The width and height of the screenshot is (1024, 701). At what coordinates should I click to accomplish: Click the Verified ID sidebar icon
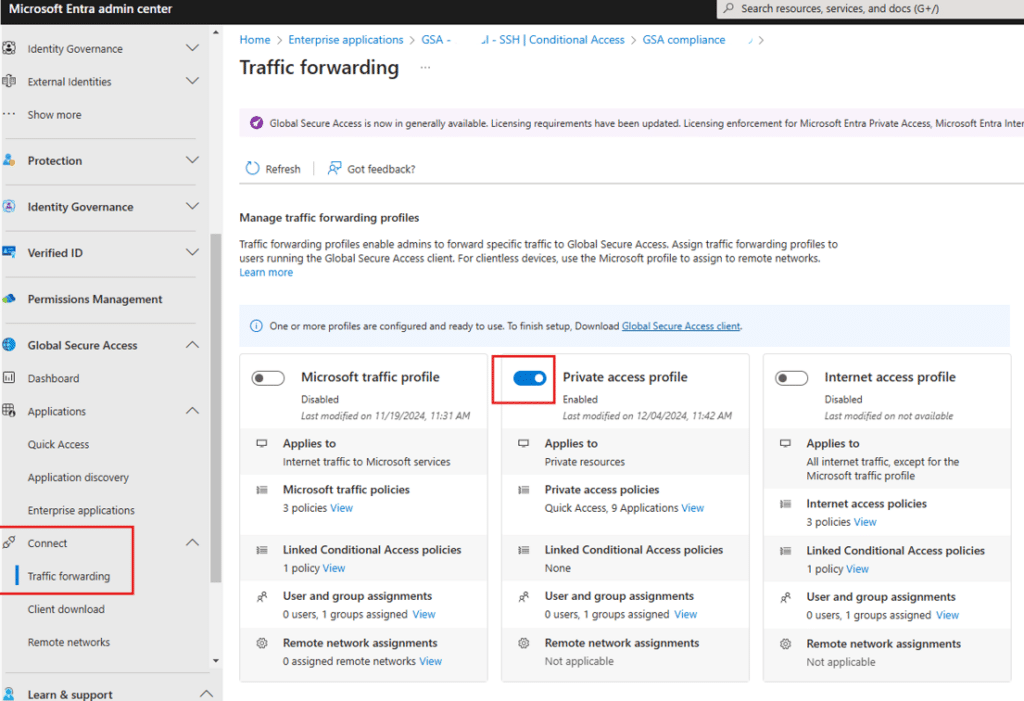9,253
